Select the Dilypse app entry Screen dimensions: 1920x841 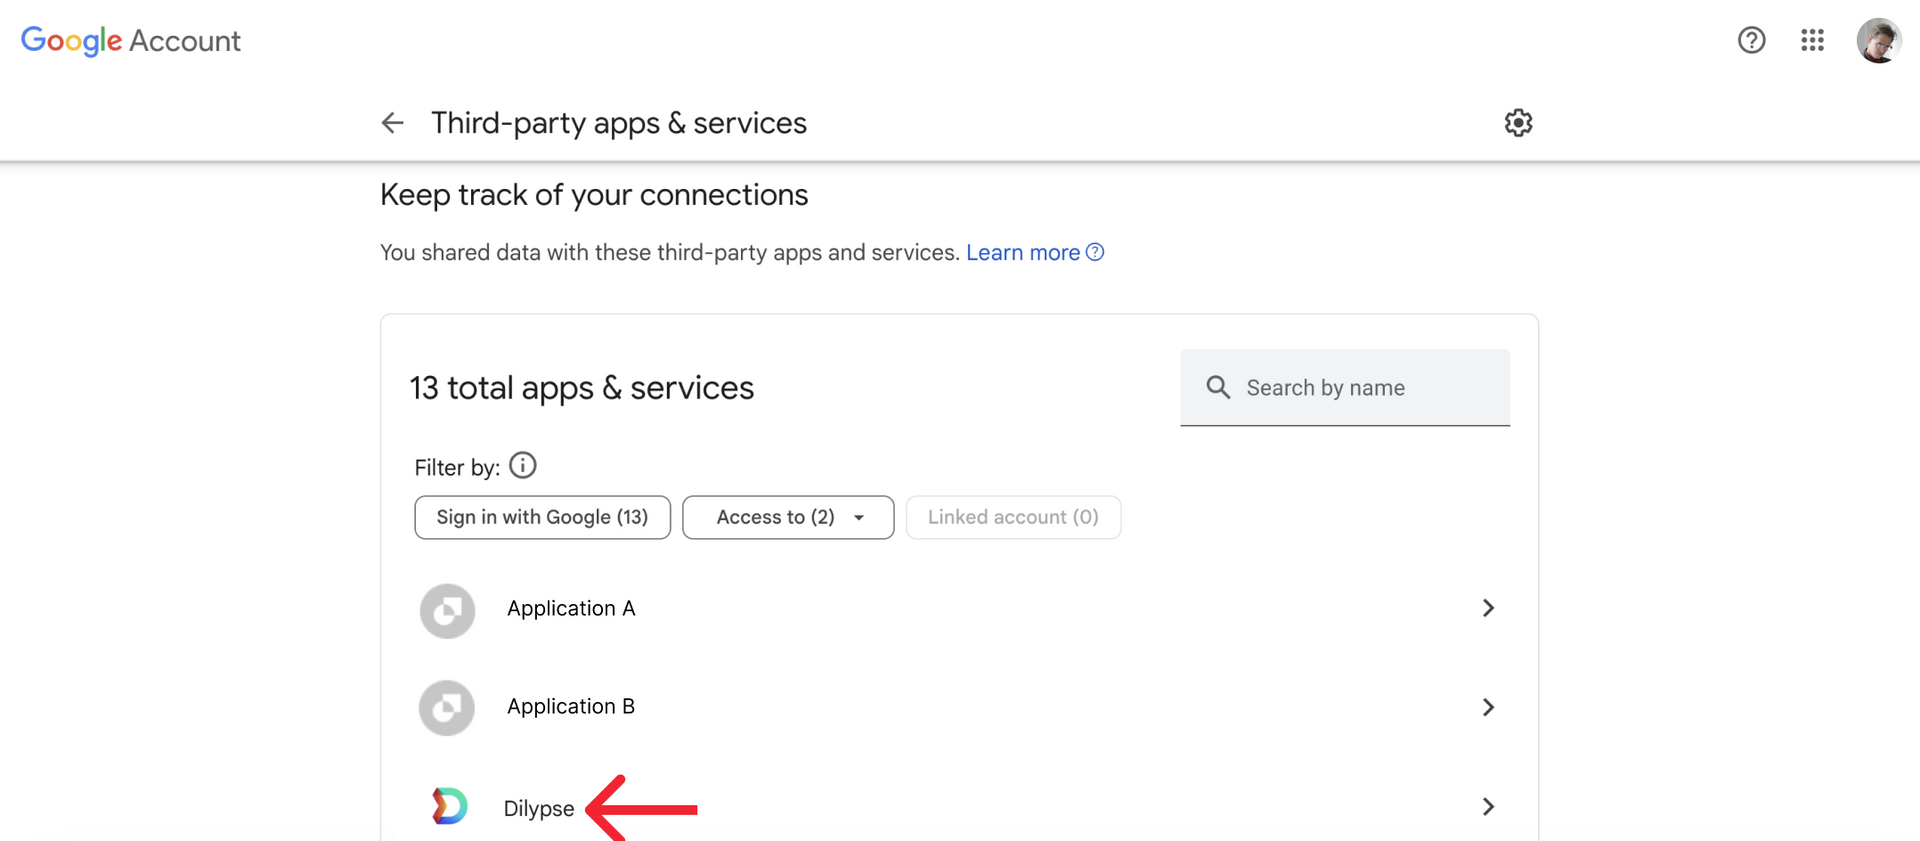[959, 806]
